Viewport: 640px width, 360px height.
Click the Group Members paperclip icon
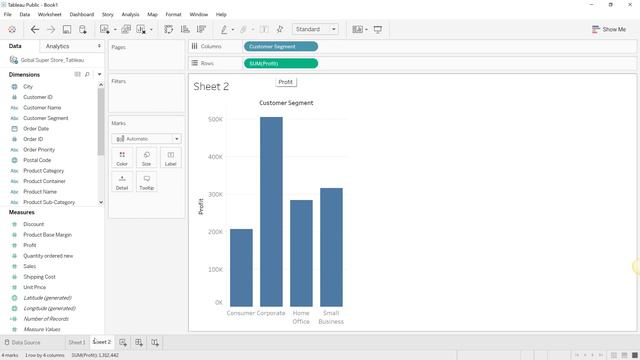coord(244,29)
